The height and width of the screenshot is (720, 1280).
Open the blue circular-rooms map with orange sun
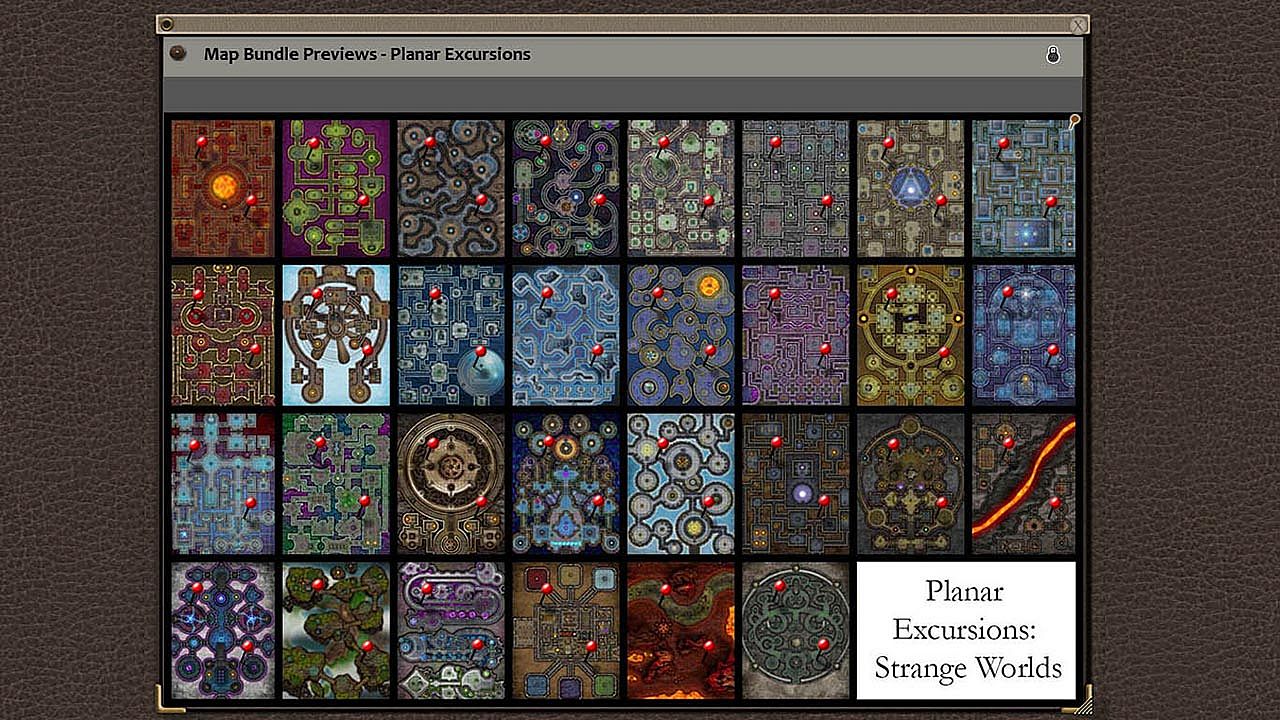pos(681,335)
